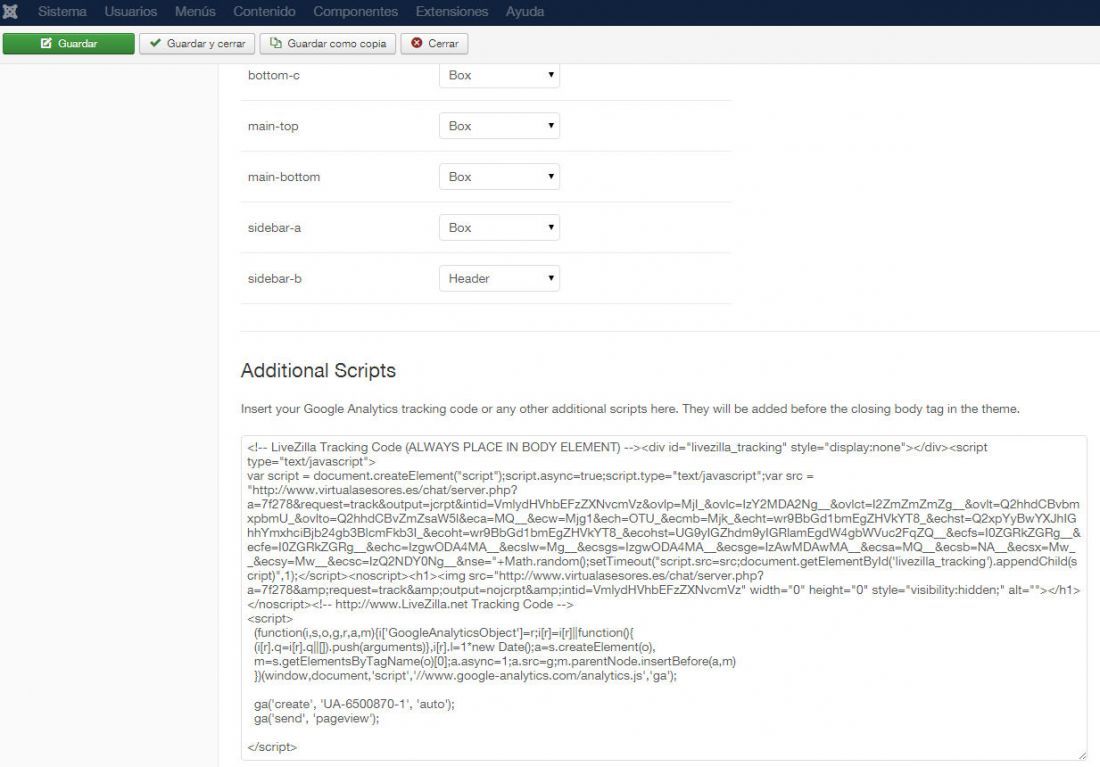
Task: Open the Menús menu
Action: click(195, 11)
